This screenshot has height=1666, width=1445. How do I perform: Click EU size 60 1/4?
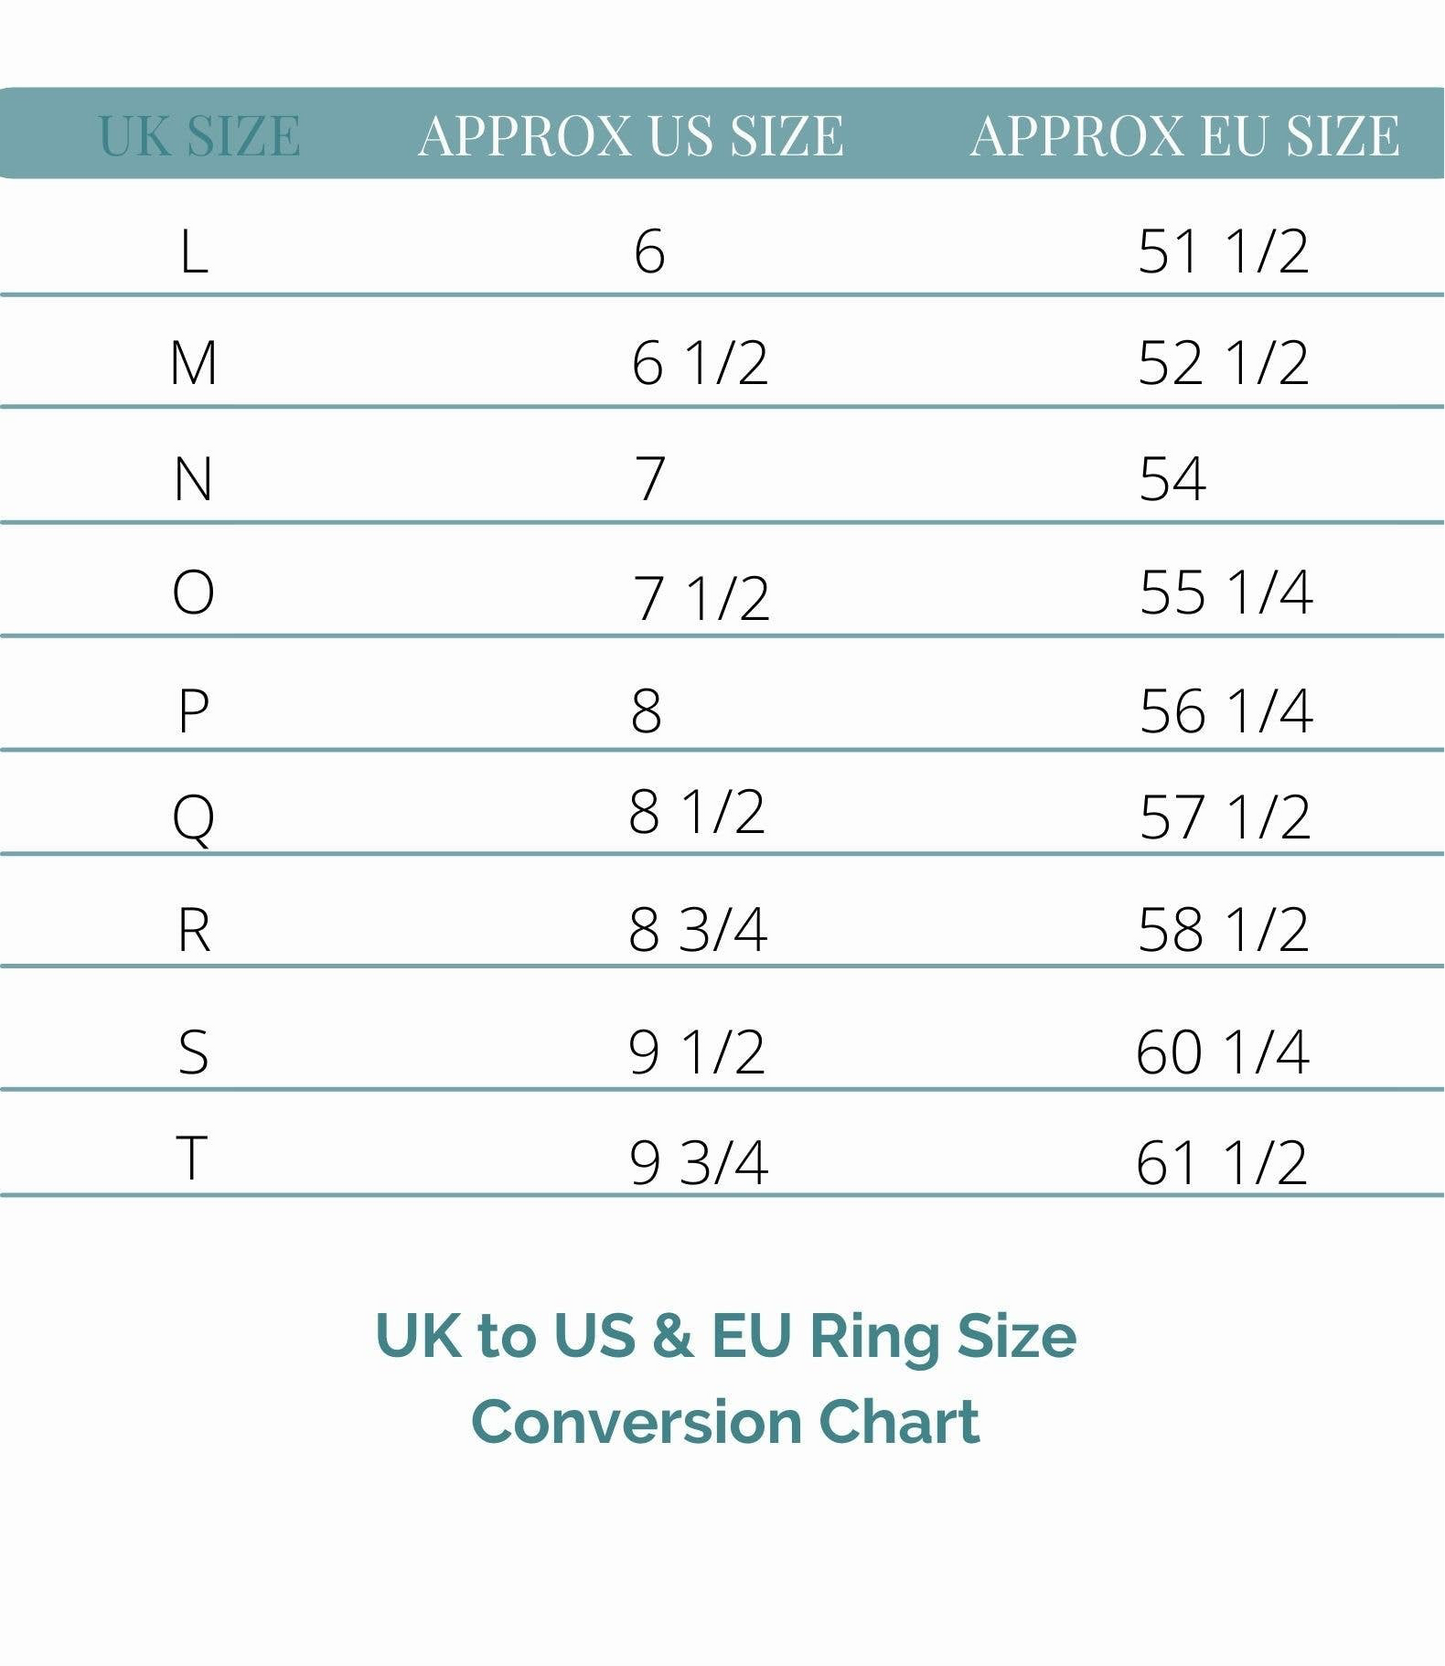click(1222, 1052)
